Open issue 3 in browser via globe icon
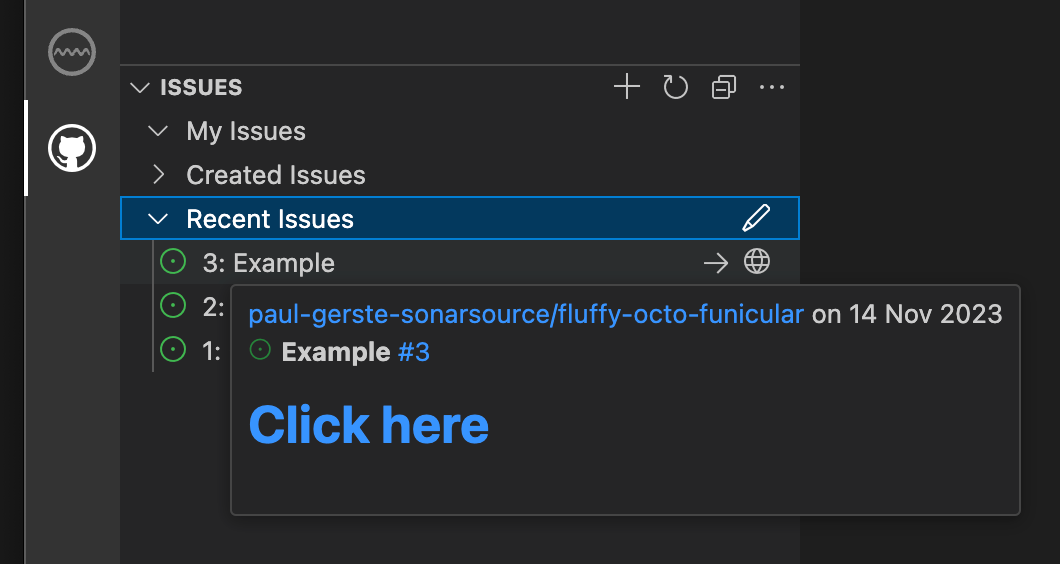This screenshot has width=1060, height=564. click(x=757, y=263)
